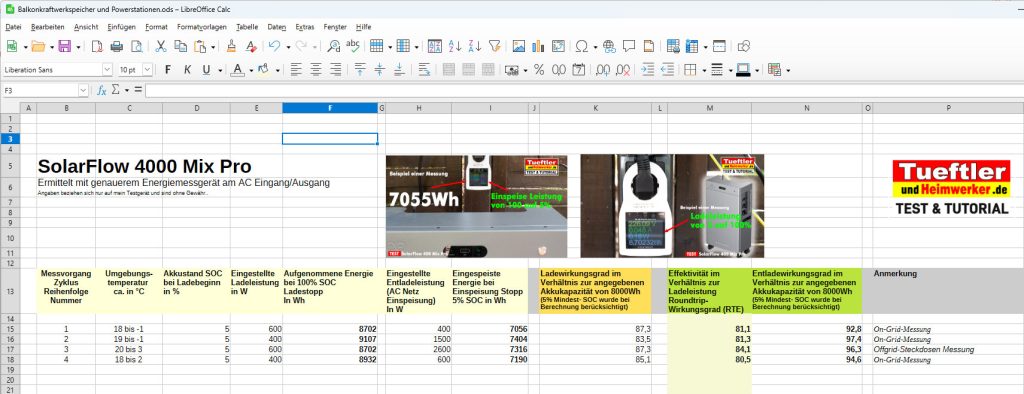Click the Headers and Footers icon
Screen dimensions: 1024x394
pyautogui.click(x=648, y=46)
